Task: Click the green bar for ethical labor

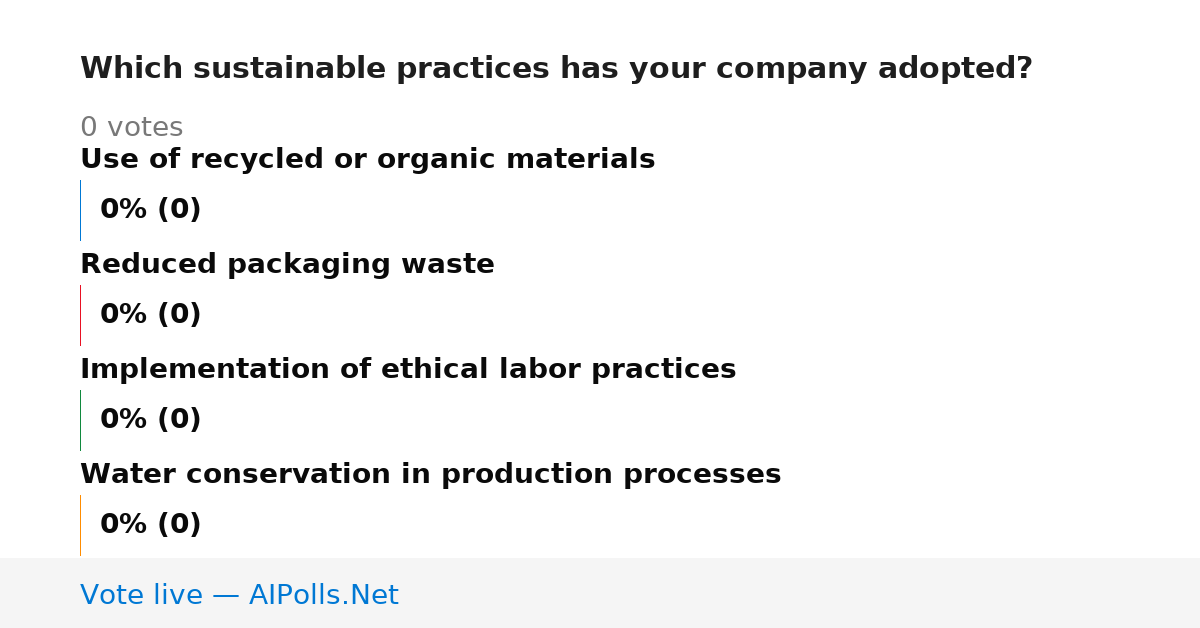Action: [80, 420]
